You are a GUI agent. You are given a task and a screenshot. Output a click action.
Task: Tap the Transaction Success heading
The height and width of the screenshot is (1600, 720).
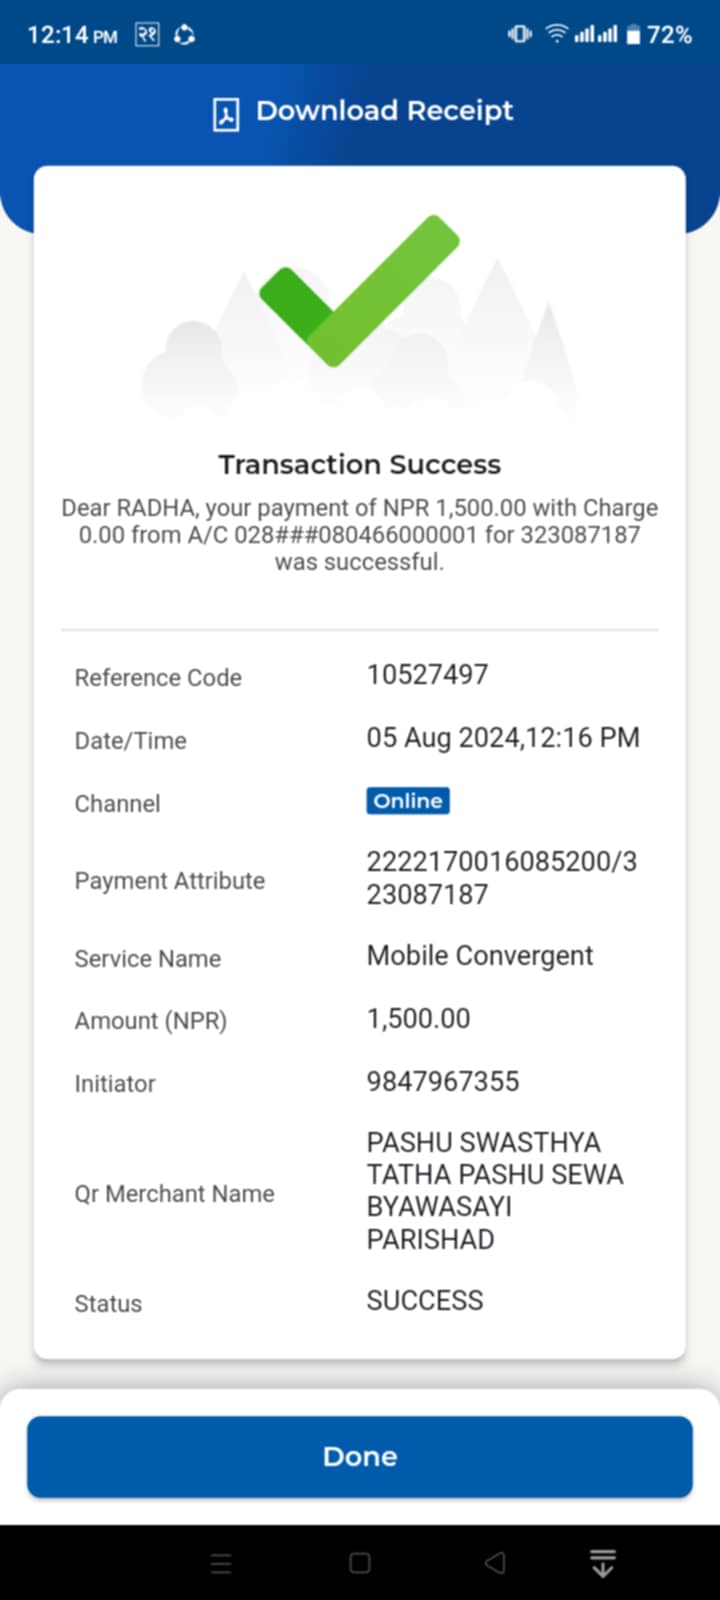[360, 464]
